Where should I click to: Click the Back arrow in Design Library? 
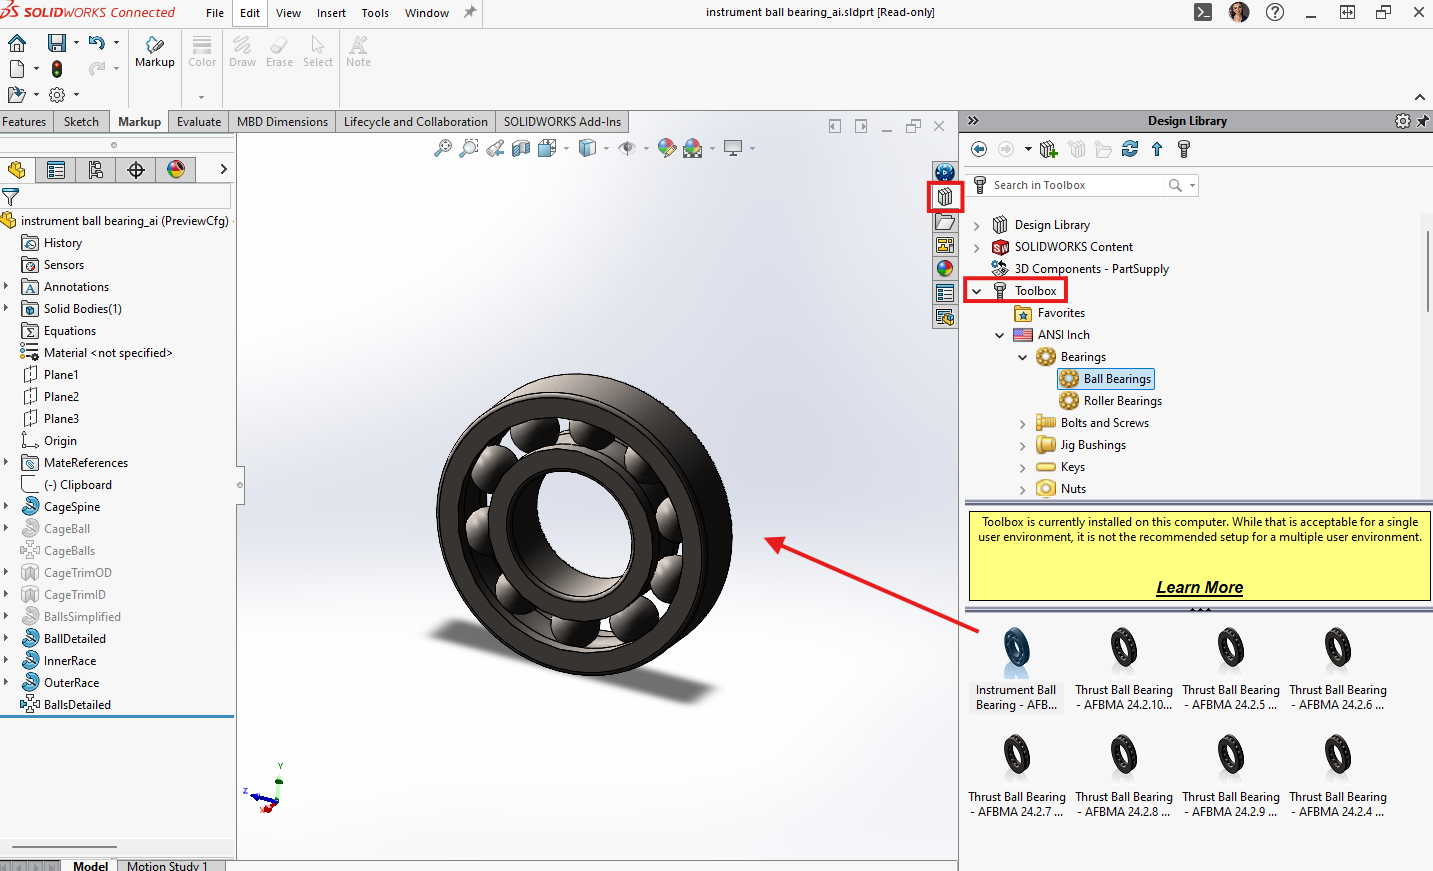[979, 149]
